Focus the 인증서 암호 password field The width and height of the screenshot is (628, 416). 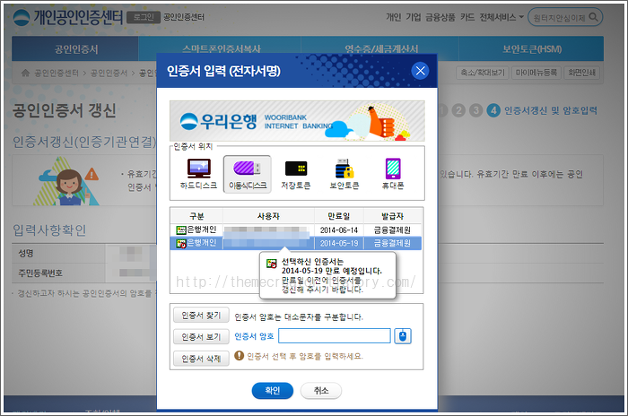[334, 336]
